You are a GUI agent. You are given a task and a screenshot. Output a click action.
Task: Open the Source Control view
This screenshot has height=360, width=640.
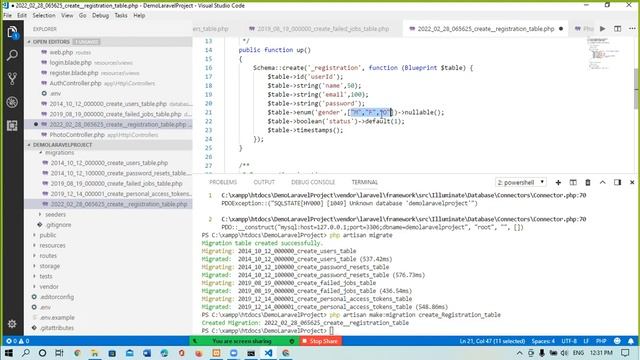point(12,78)
